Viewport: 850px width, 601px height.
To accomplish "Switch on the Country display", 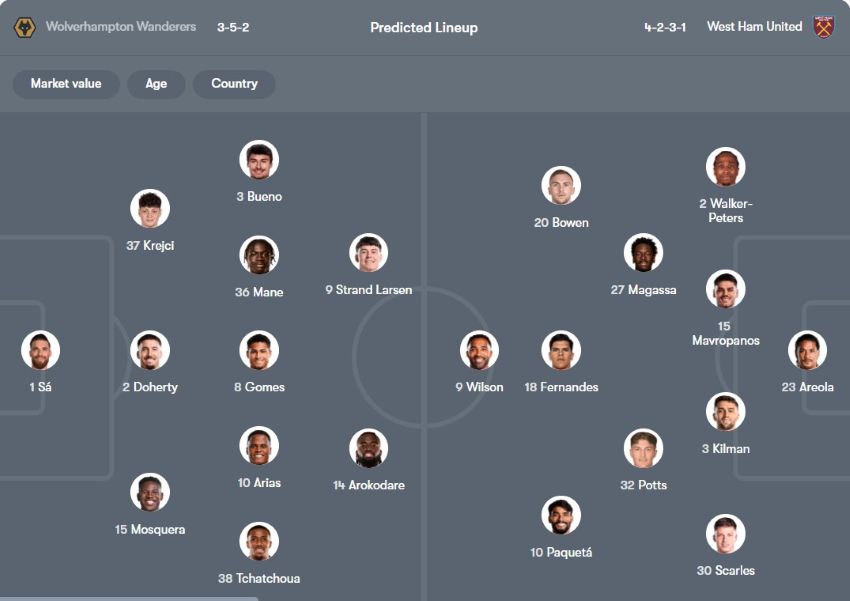I will (234, 84).
